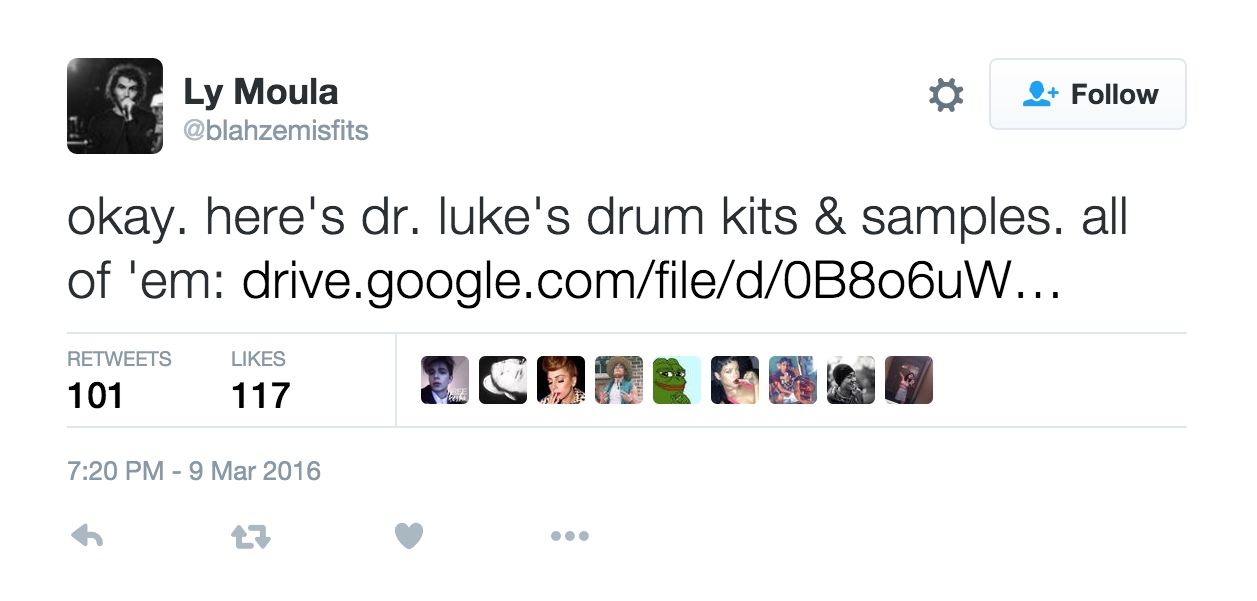Click the Ly Moula display name
1257x601 pixels.
(x=260, y=92)
